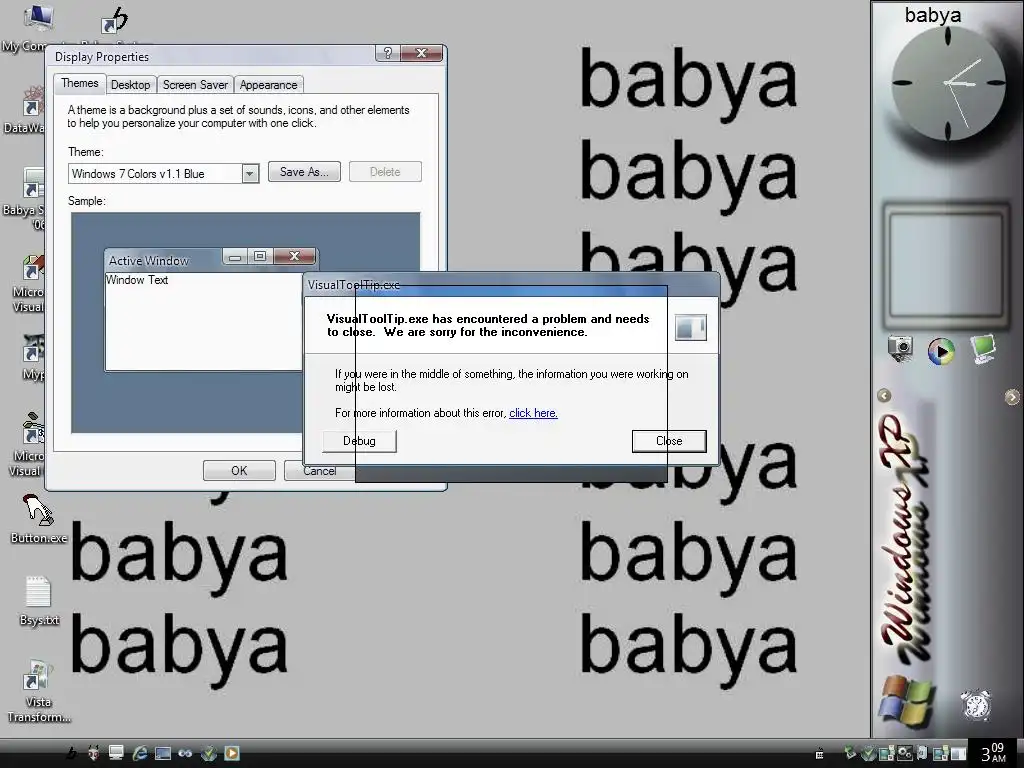Image resolution: width=1024 pixels, height=768 pixels.
Task: Open the desktop shortcut with cursive b icon
Action: point(116,21)
